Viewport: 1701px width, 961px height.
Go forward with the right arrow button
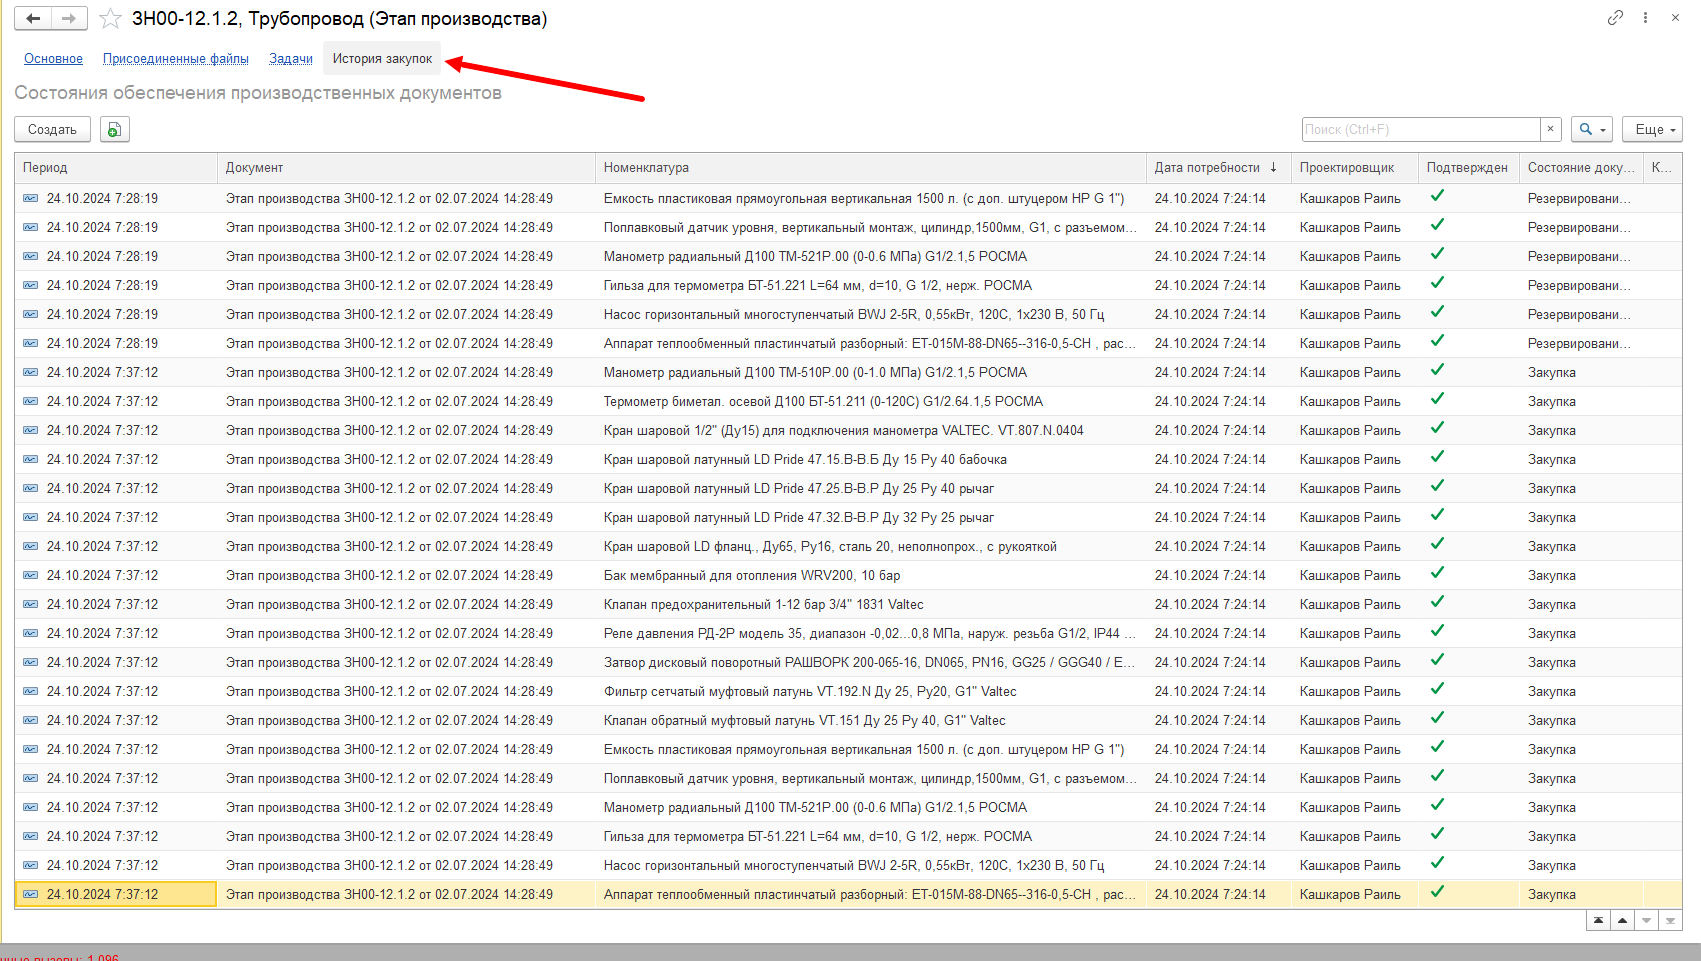tap(69, 19)
